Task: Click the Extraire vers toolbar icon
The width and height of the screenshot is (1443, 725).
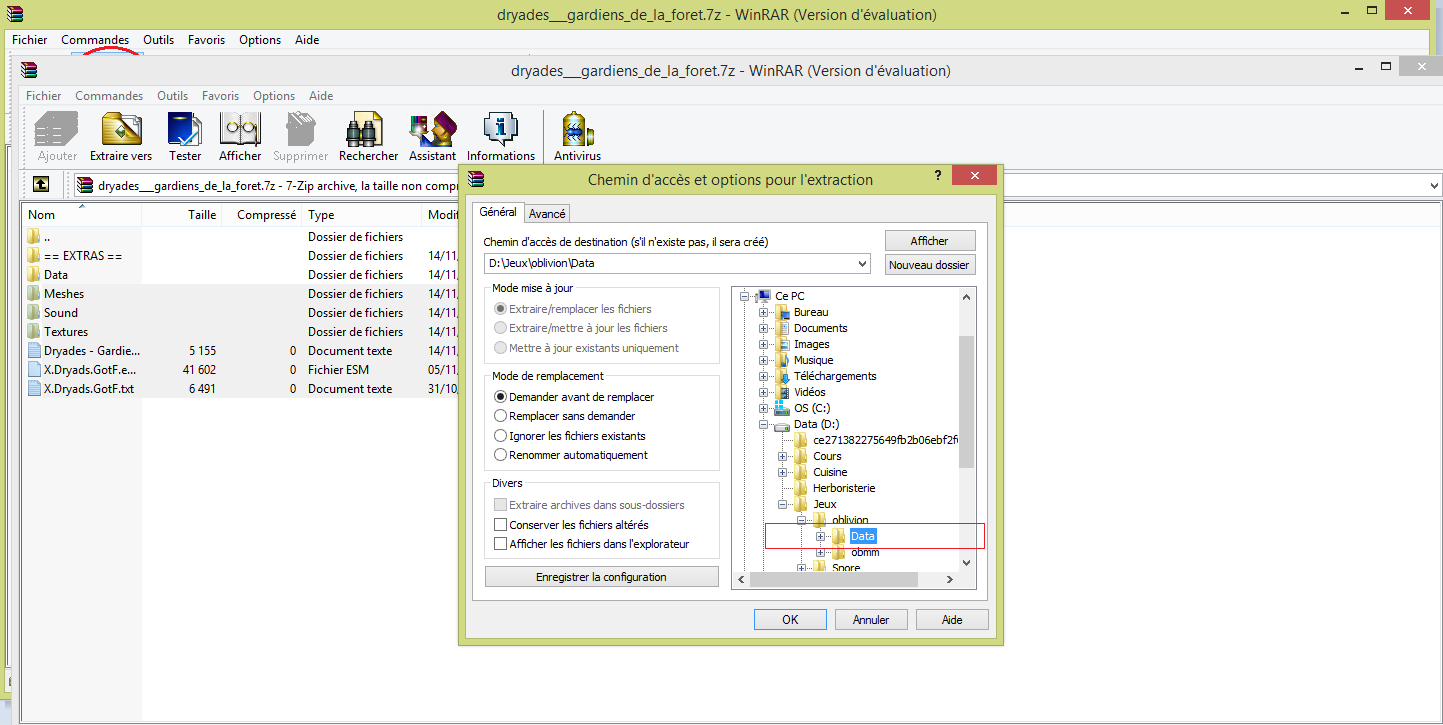Action: [x=121, y=129]
